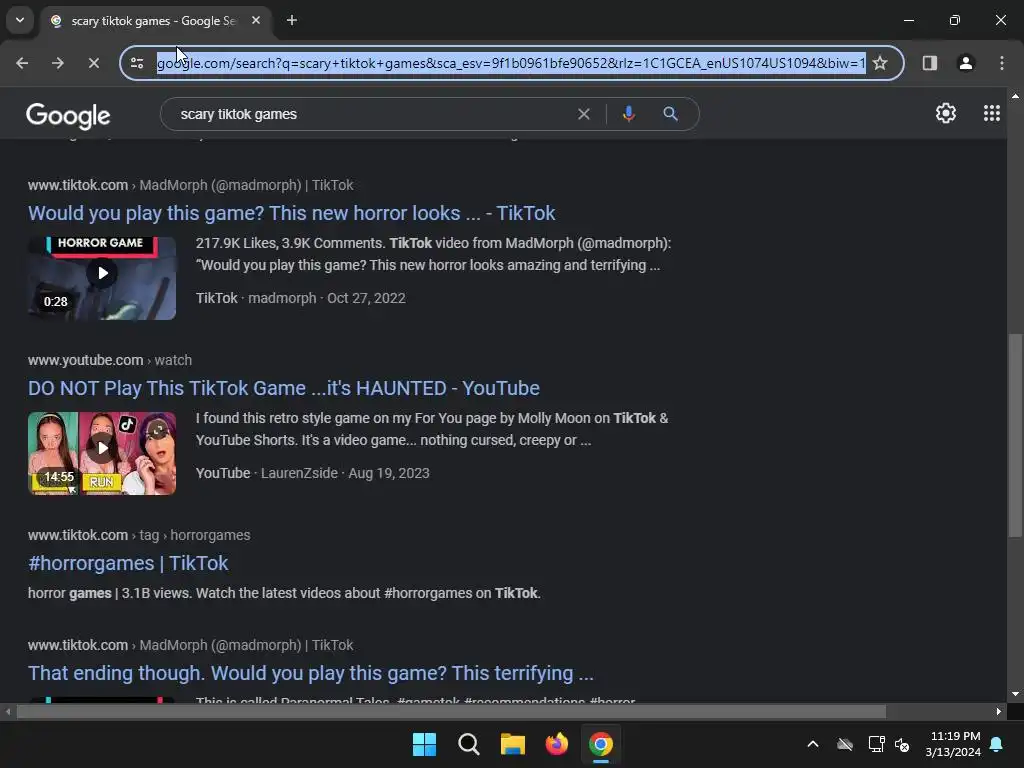Open OneDrive cloud tray icon
This screenshot has width=1024, height=768.
point(845,744)
